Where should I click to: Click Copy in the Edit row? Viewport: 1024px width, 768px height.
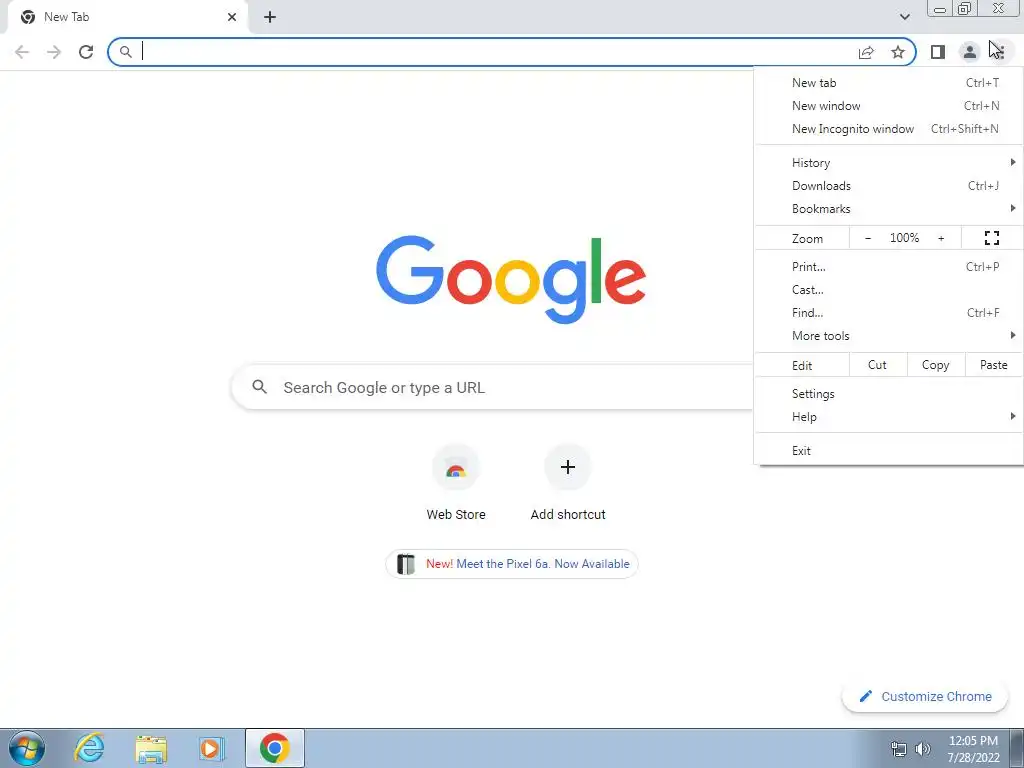coord(936,365)
